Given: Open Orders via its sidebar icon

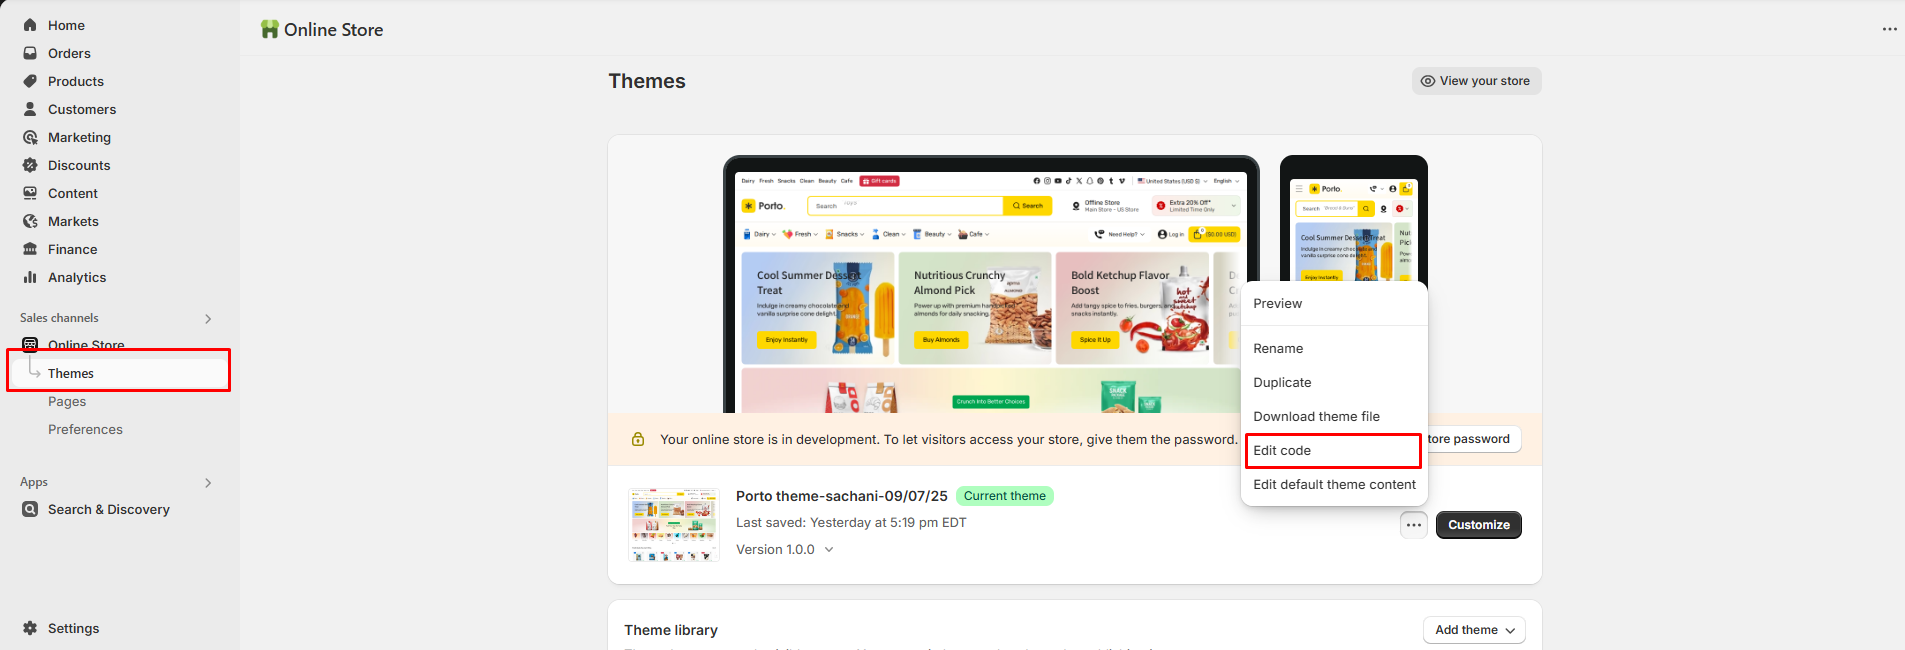Looking at the screenshot, I should 30,53.
